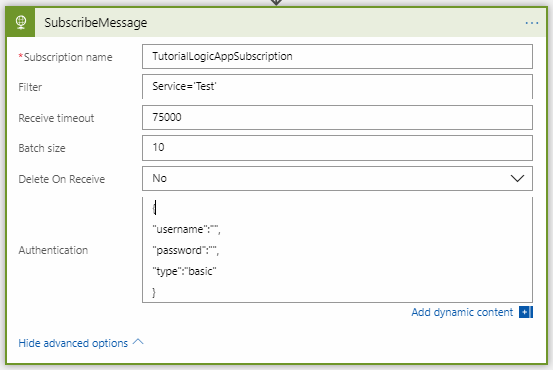This screenshot has height=370, width=553.
Task: Place cursor on the "username" line in Authentication
Action: [x=186, y=229]
